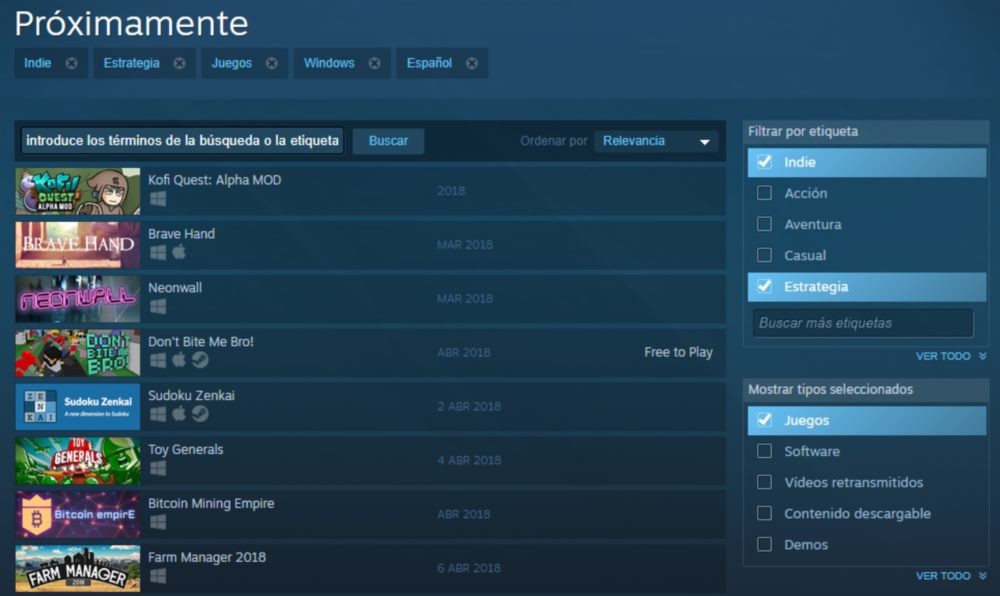The height and width of the screenshot is (596, 1000).
Task: Check the Demos content type checkbox
Action: point(762,544)
